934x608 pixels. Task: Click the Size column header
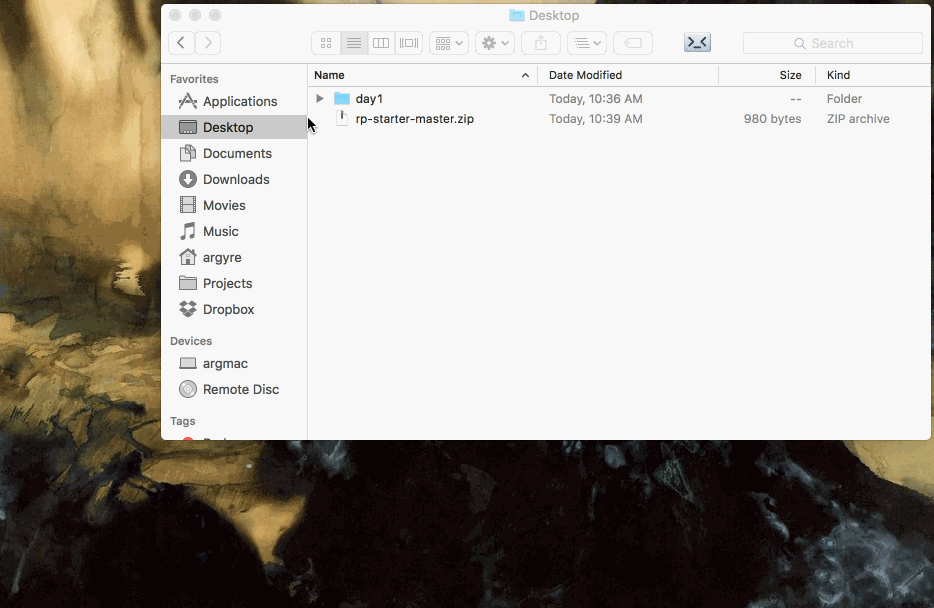[790, 75]
